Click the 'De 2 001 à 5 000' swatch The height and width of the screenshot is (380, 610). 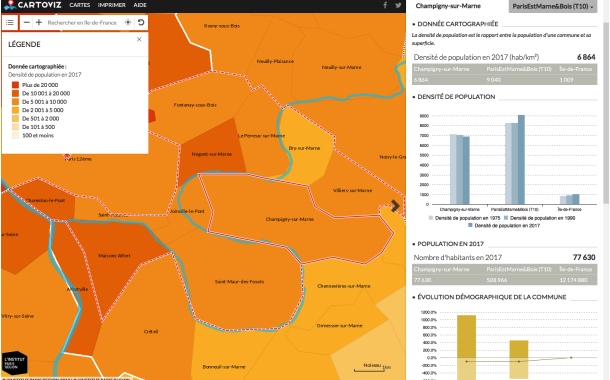(x=15, y=110)
